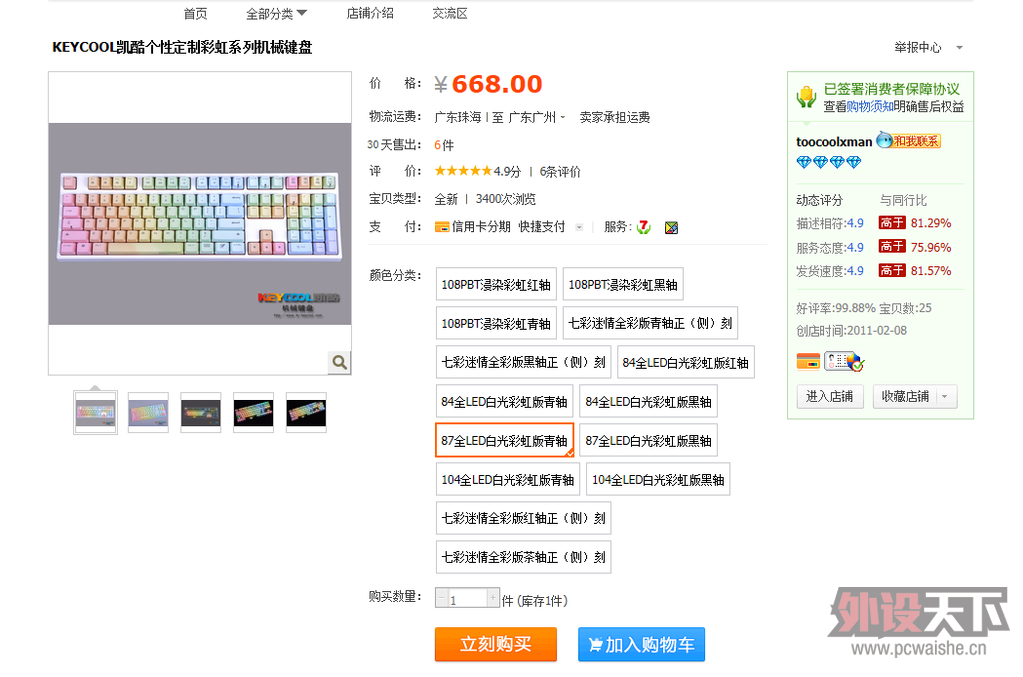Select option 104全LED白光彩虹版黑轴
Screen dimensions: 1023x677
[x=658, y=479]
